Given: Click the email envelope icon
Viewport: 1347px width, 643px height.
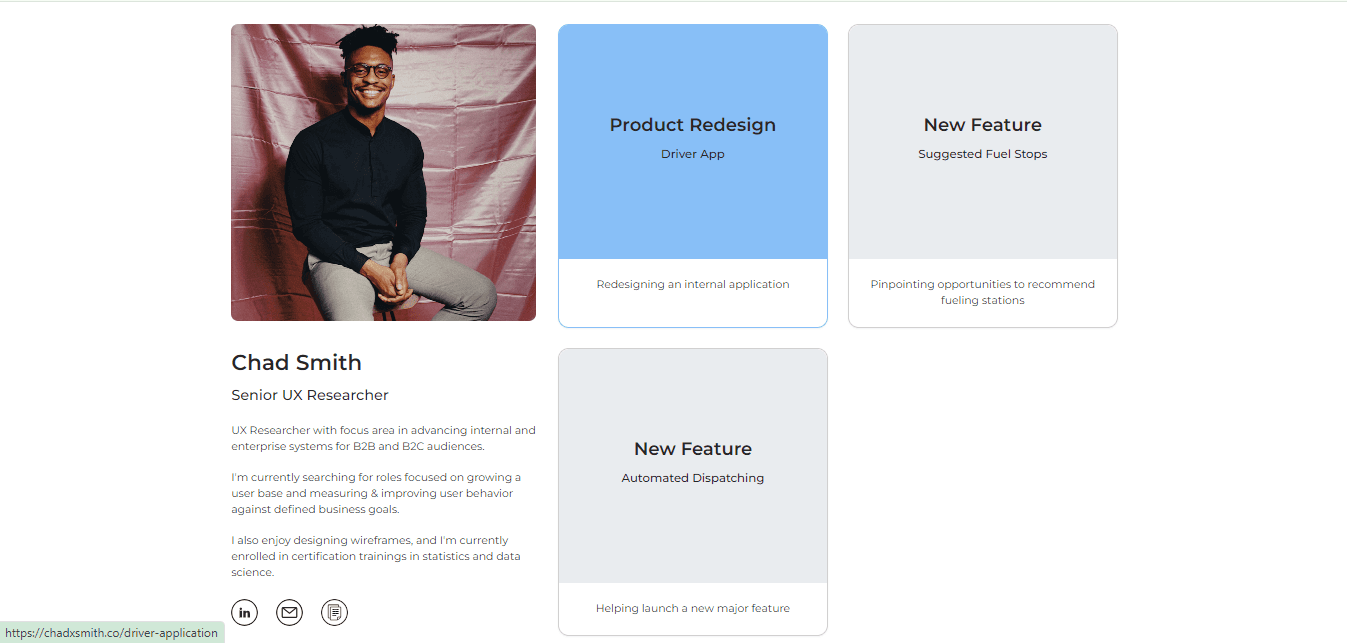Looking at the screenshot, I should 290,612.
